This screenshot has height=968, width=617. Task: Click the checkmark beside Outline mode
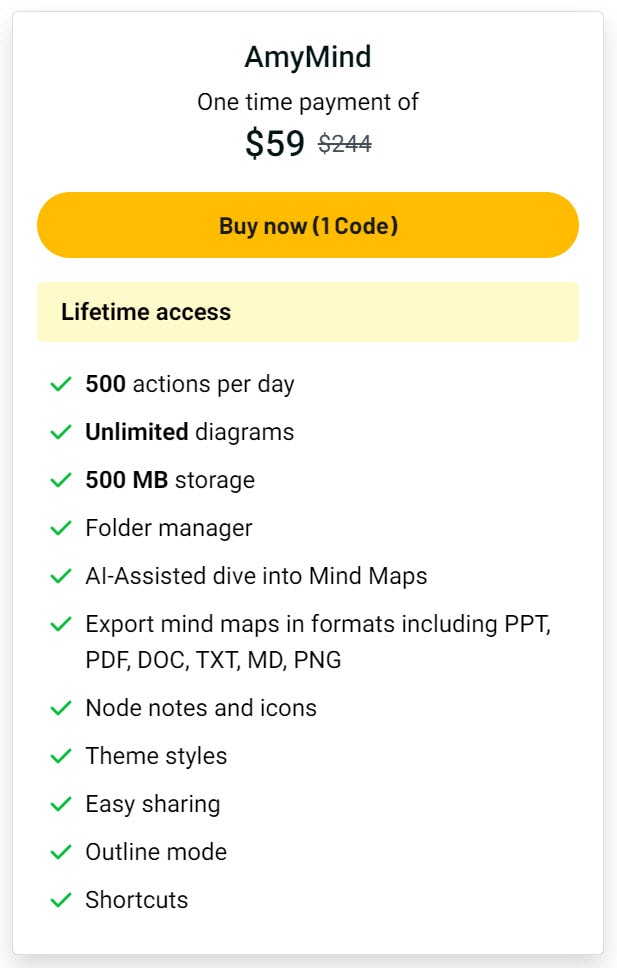point(61,853)
